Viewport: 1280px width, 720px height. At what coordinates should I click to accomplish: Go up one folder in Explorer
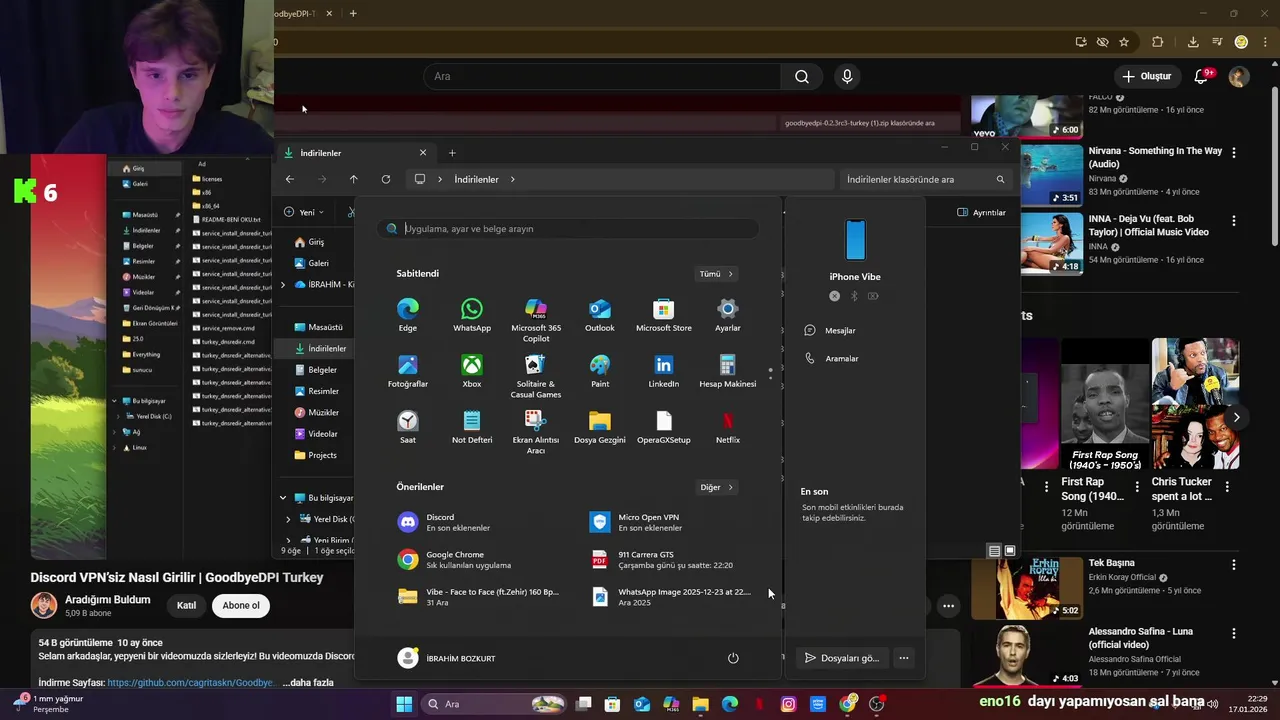pyautogui.click(x=353, y=179)
